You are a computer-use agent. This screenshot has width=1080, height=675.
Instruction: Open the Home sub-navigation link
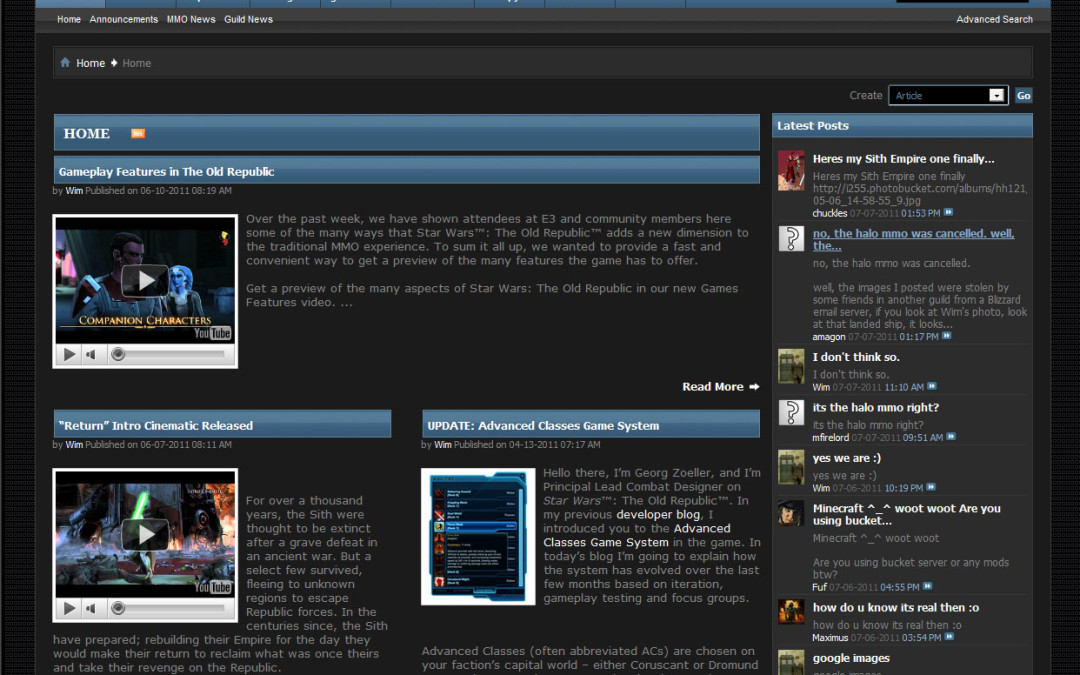(x=69, y=19)
